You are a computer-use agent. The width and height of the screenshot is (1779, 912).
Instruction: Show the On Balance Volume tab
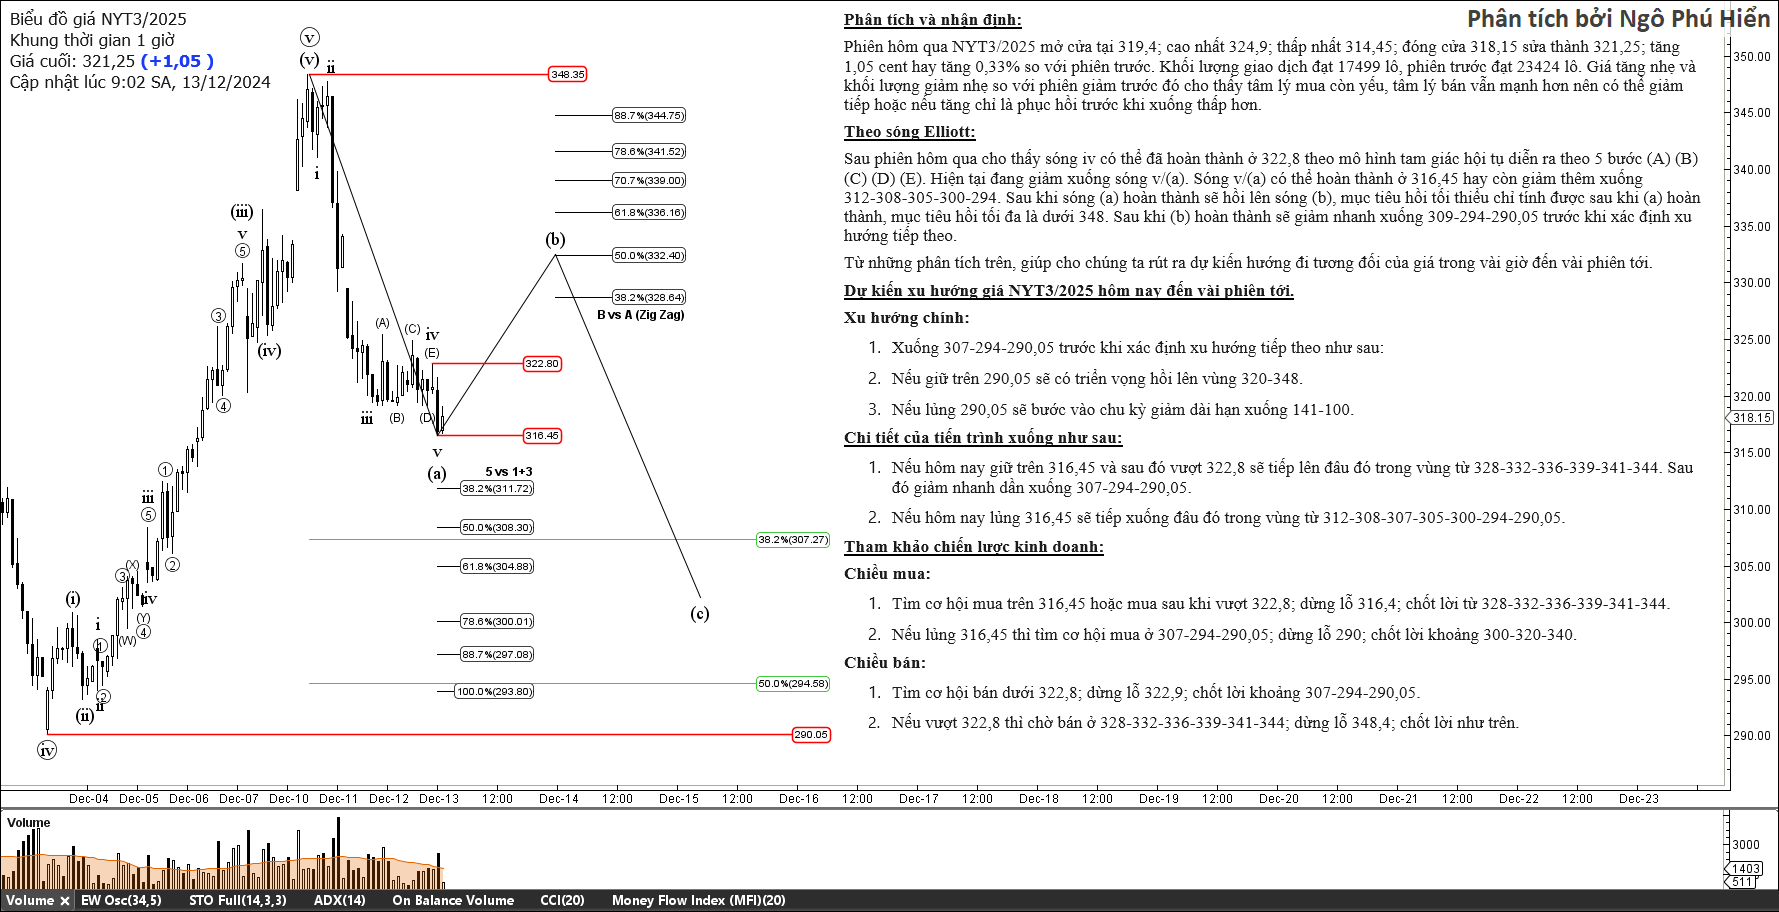pyautogui.click(x=452, y=901)
